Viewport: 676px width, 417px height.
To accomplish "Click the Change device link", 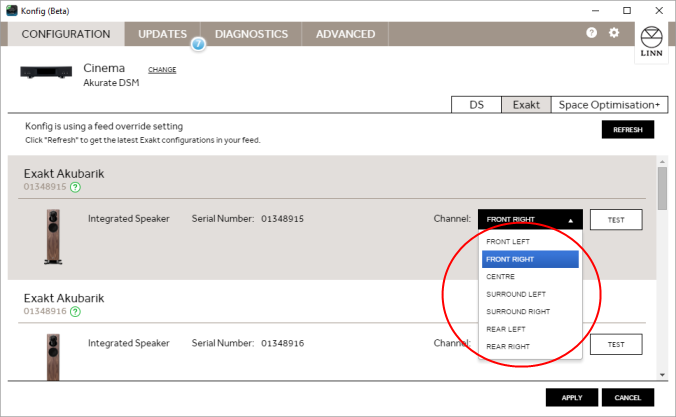I will click(x=162, y=69).
